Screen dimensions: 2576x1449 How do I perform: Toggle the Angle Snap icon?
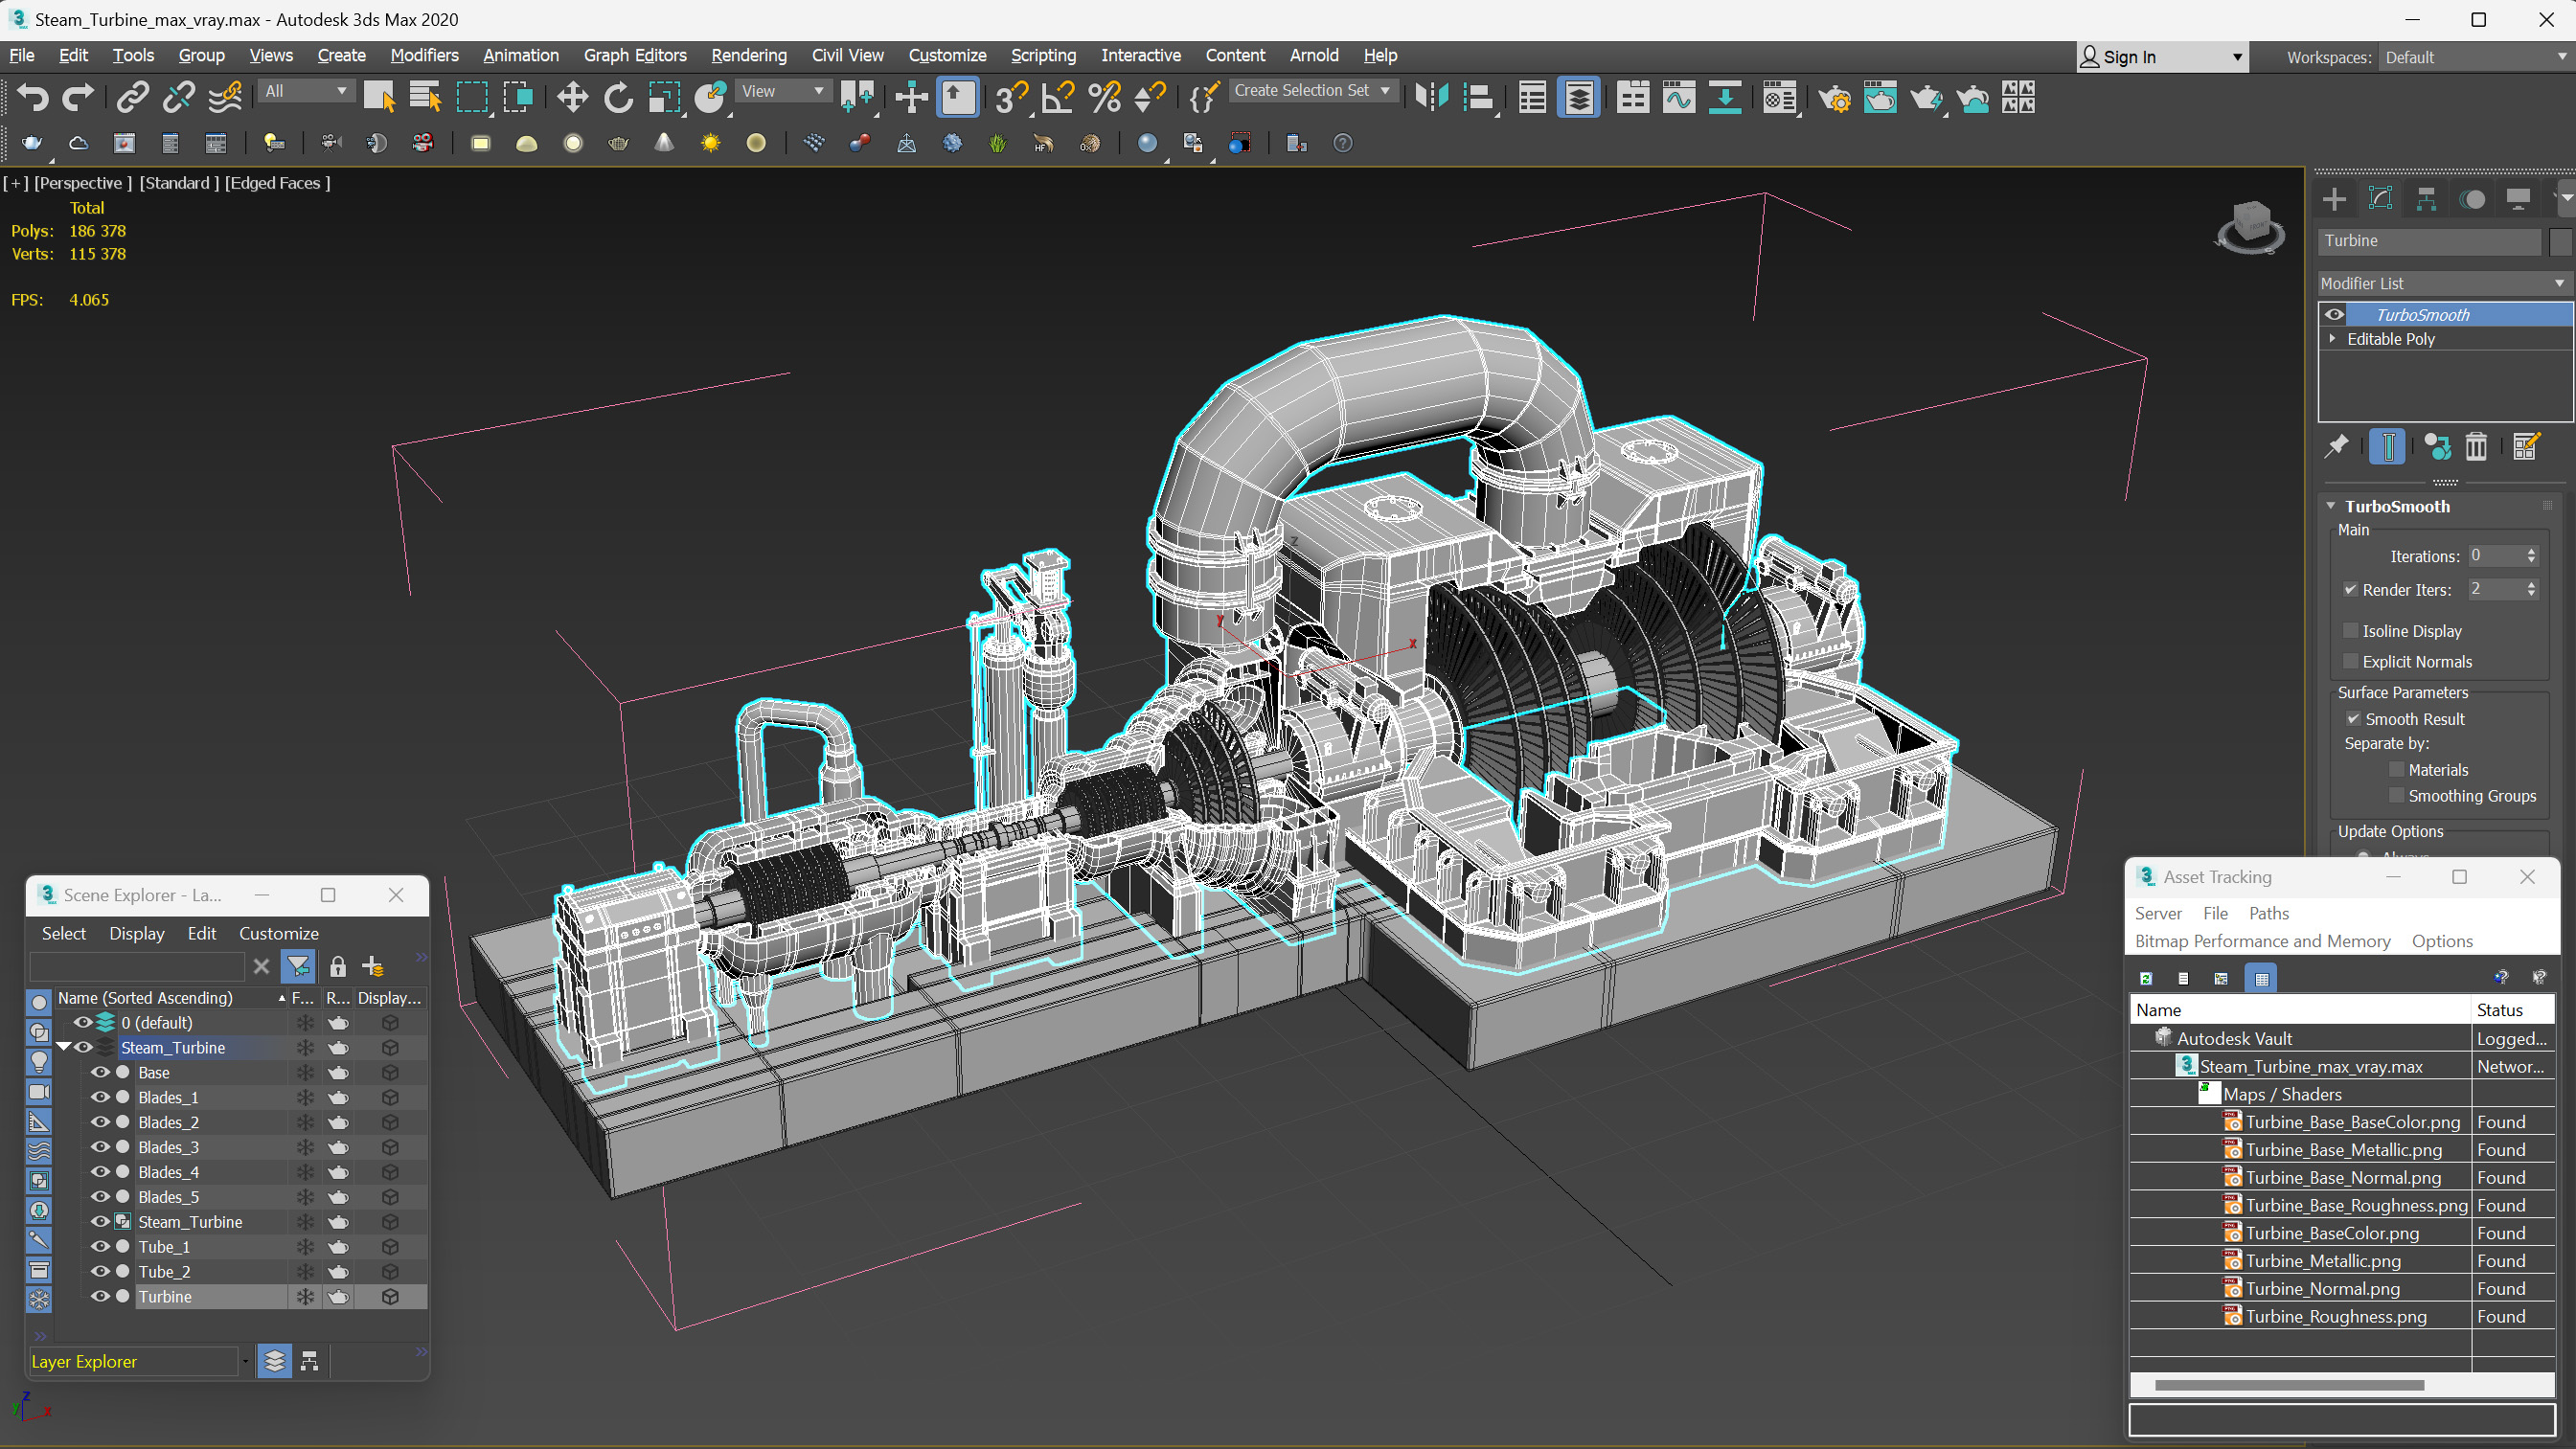point(1057,98)
